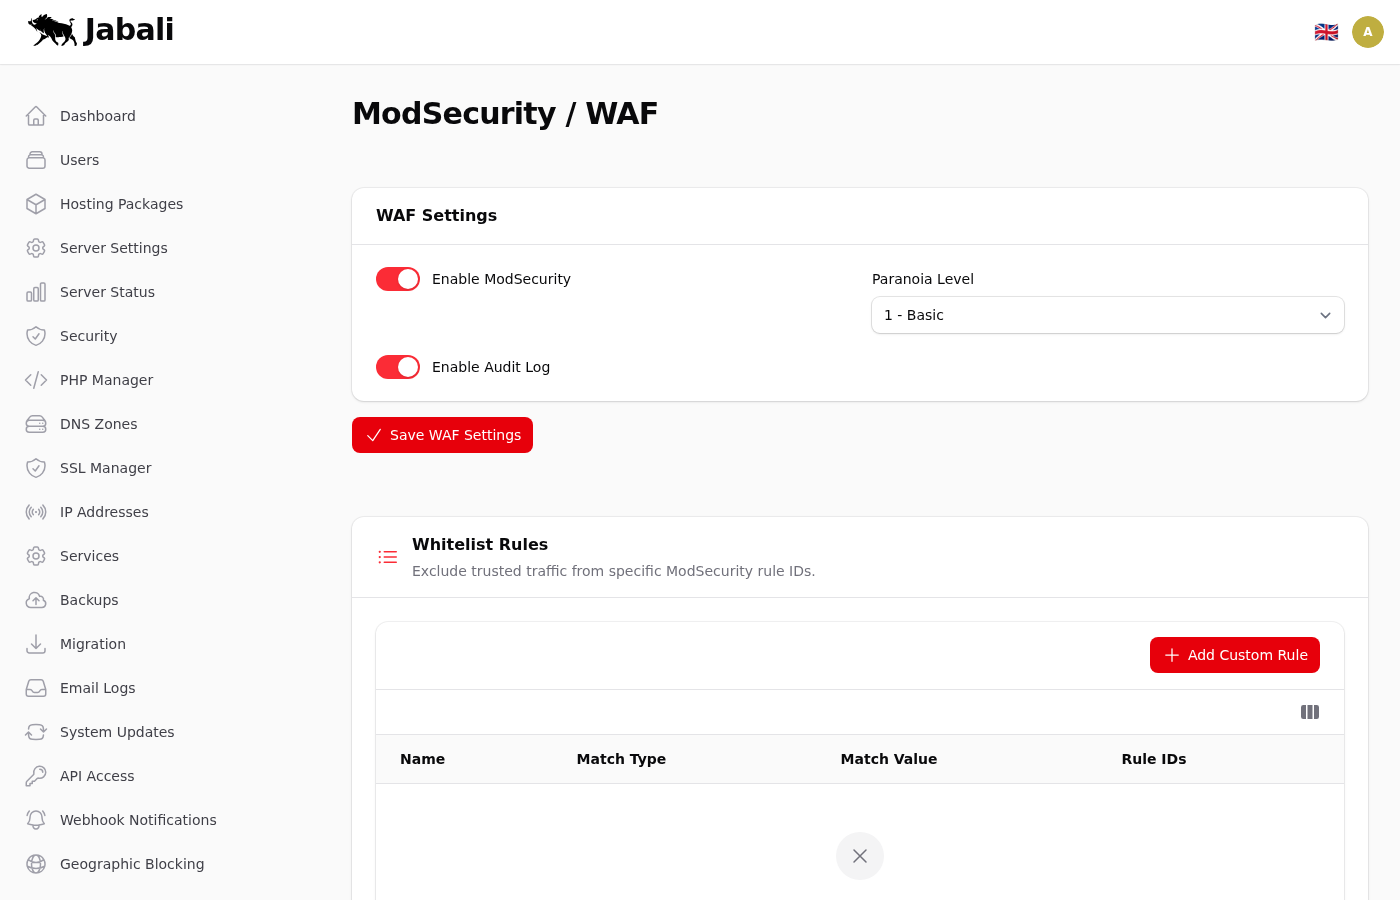Click Add Custom Rule button
This screenshot has height=900, width=1400.
[1234, 655]
